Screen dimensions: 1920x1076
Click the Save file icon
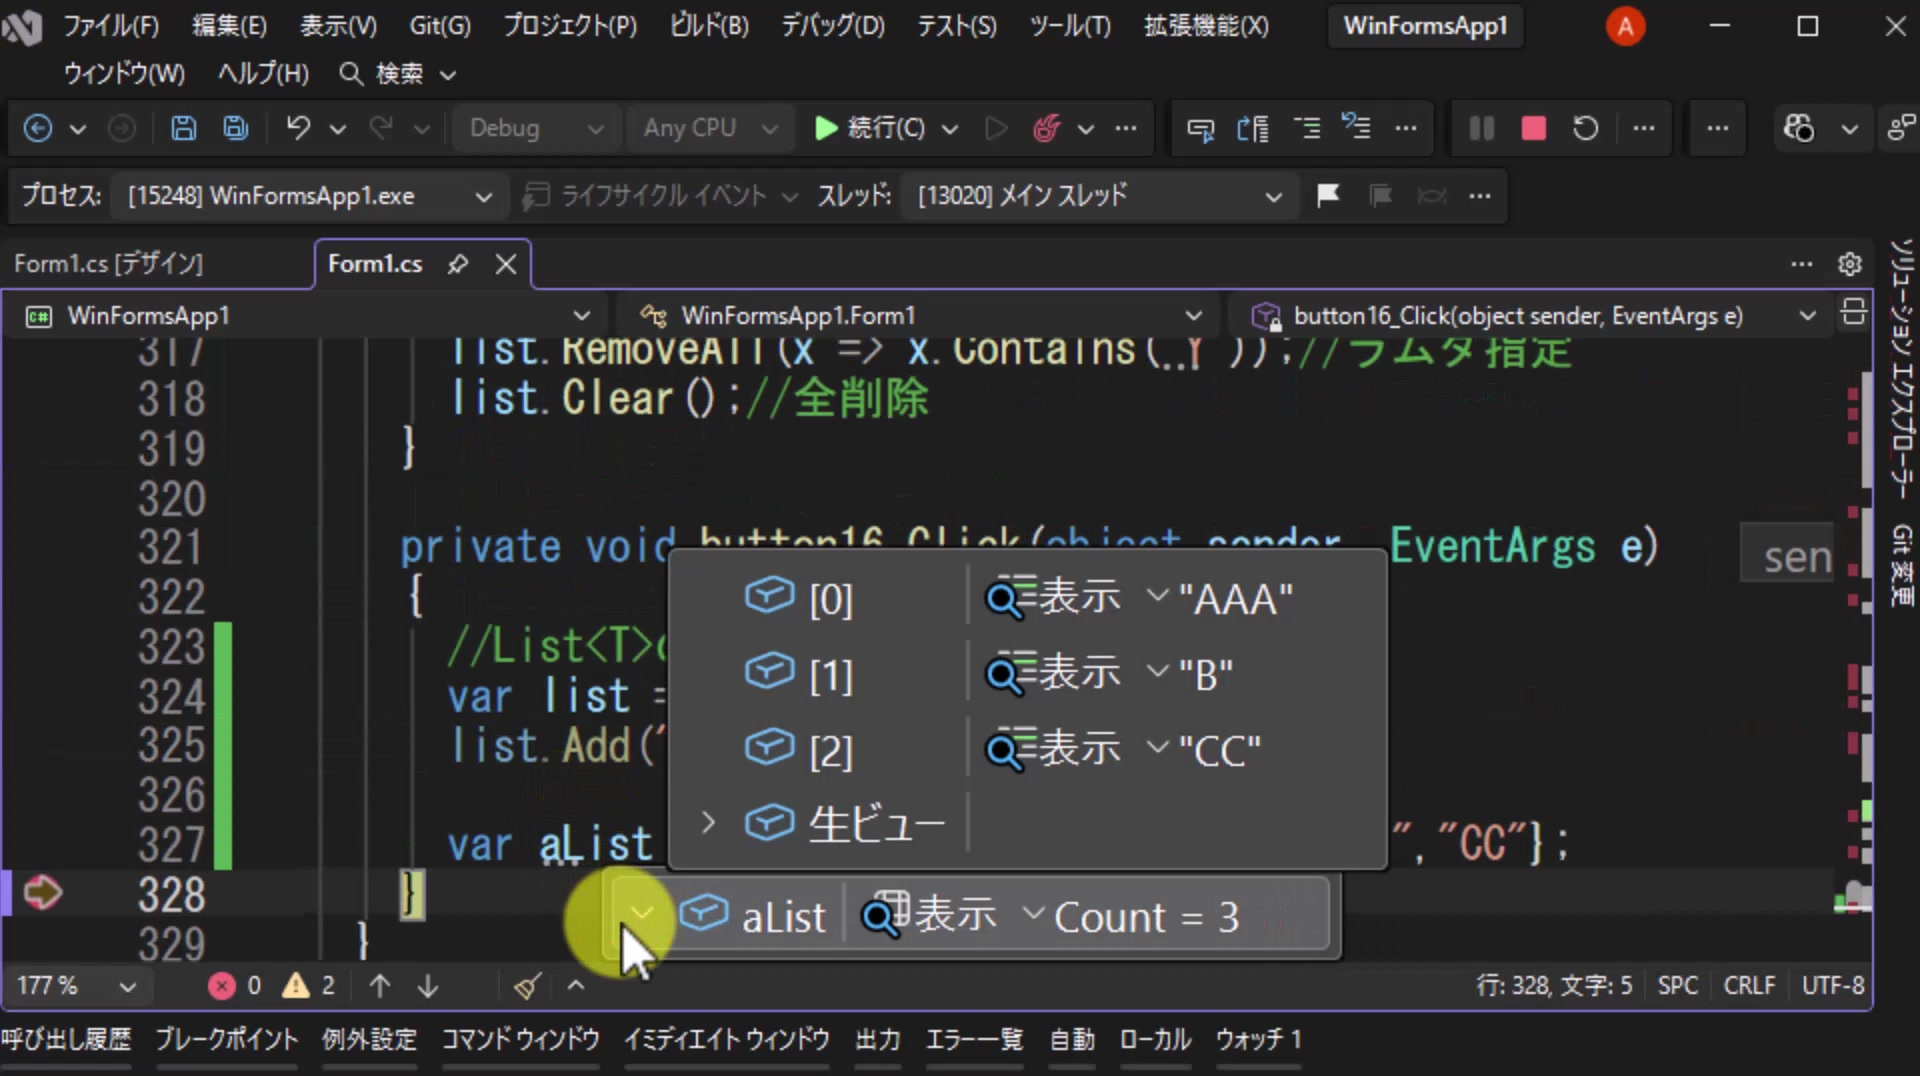183,128
